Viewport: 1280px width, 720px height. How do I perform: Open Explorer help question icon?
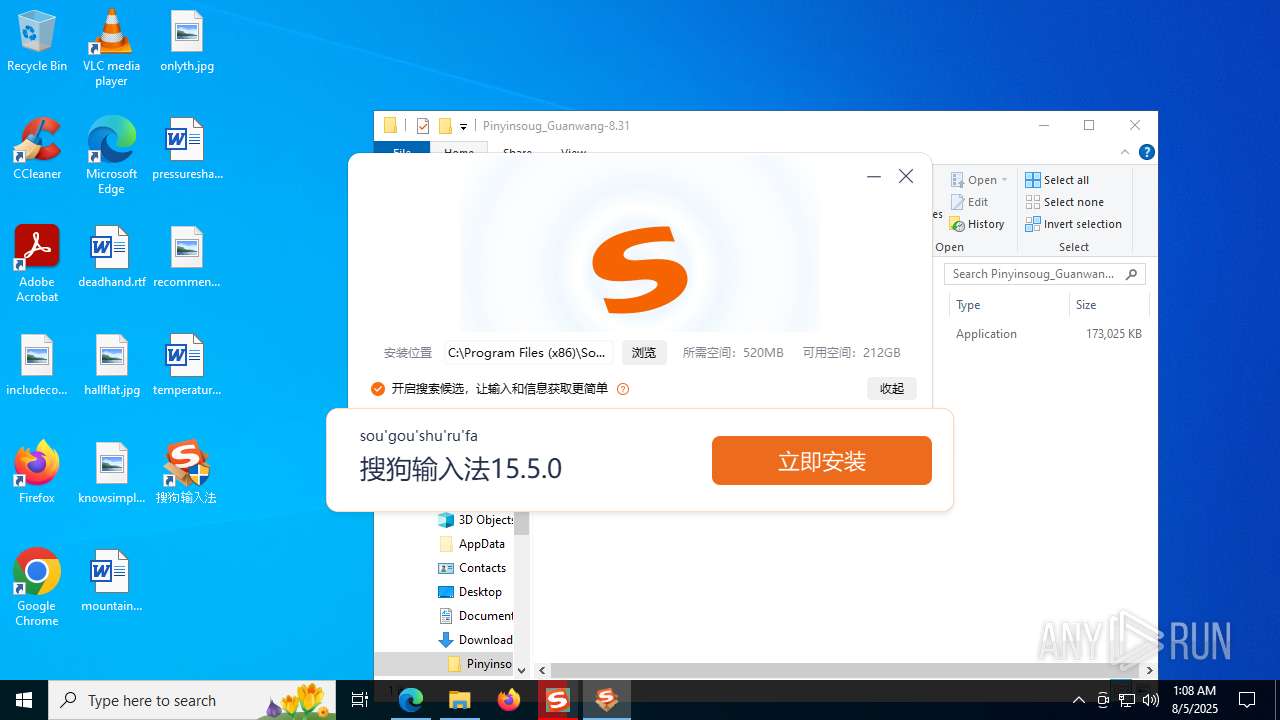coord(1147,152)
